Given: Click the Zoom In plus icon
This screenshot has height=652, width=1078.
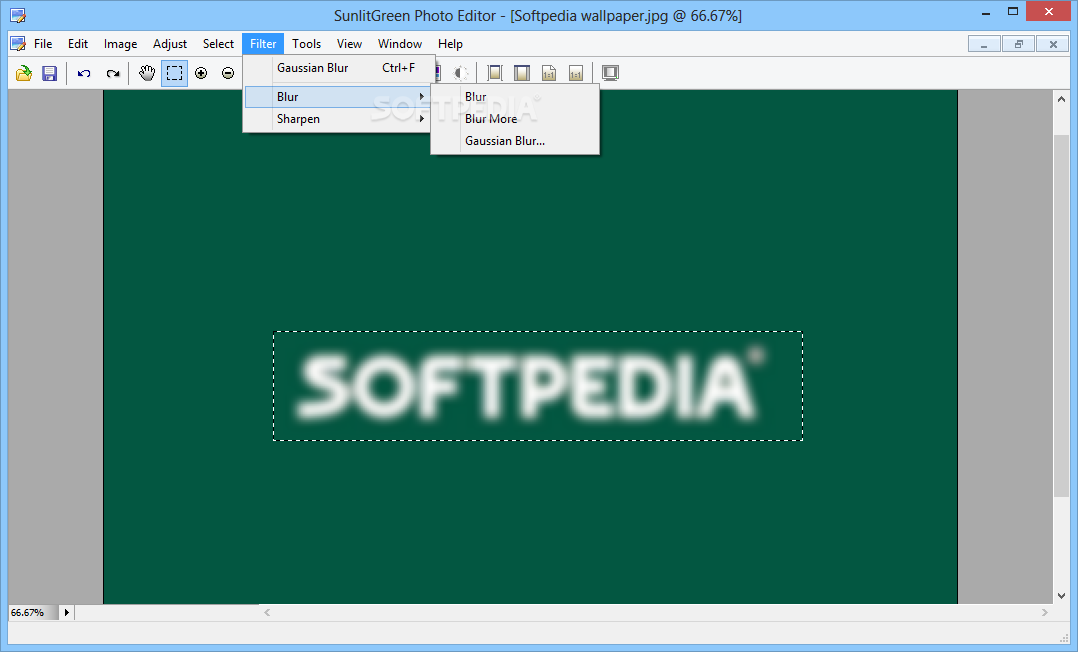Looking at the screenshot, I should pos(201,73).
